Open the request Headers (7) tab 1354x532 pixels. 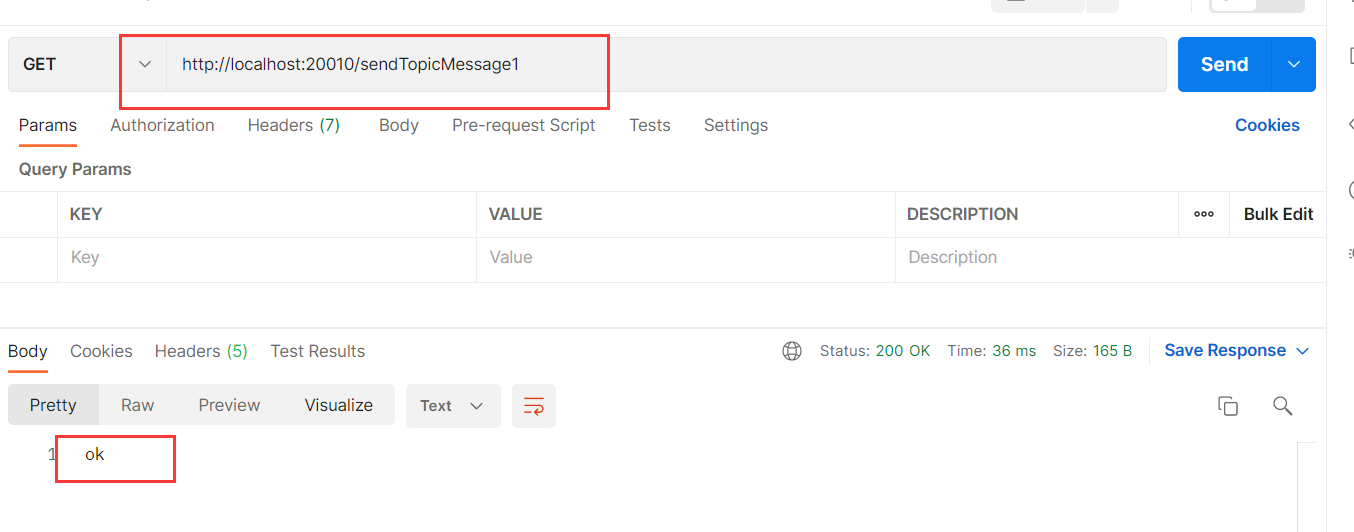click(x=294, y=125)
